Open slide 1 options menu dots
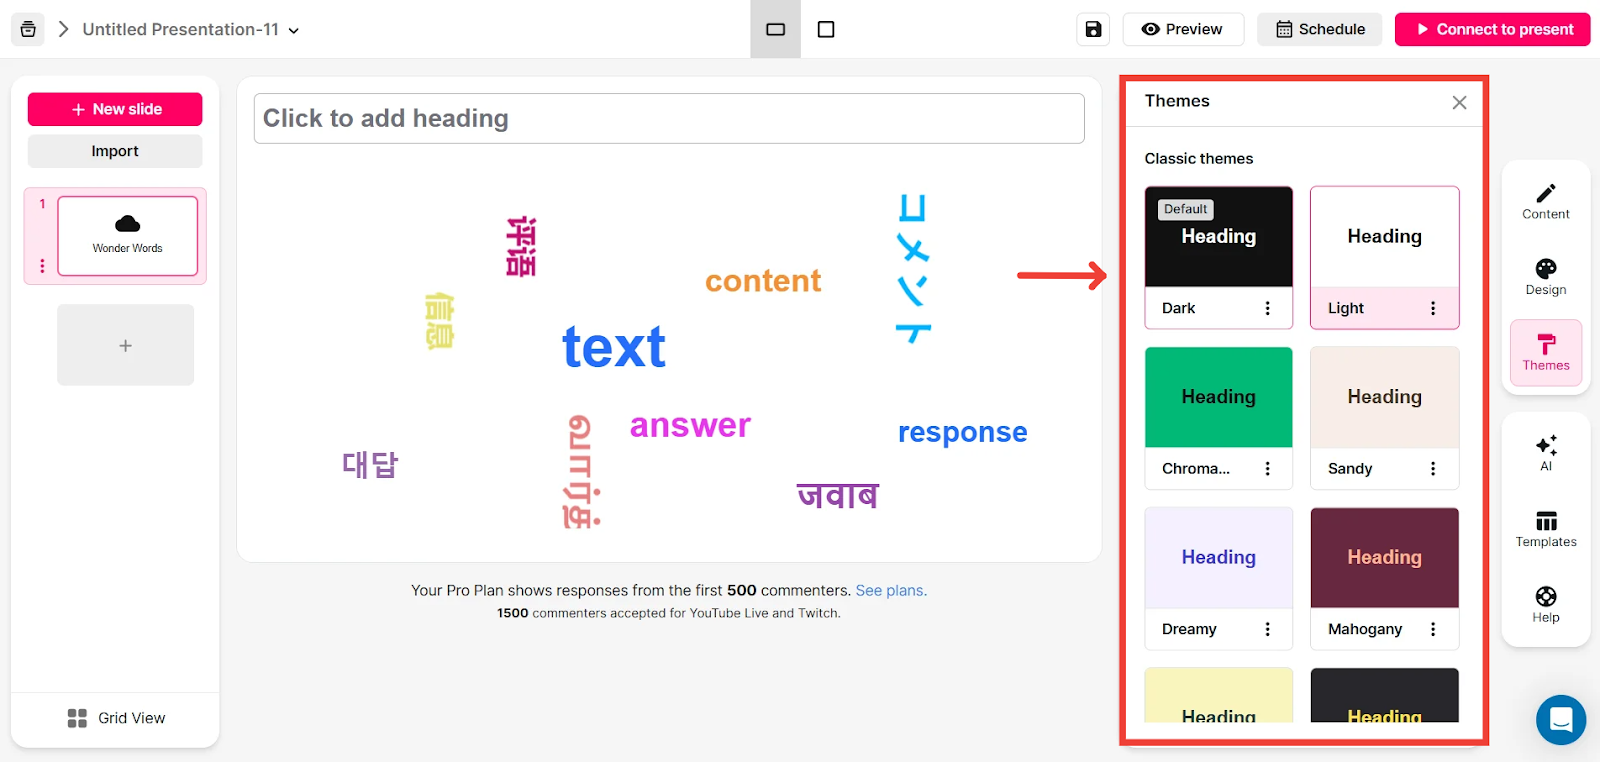1600x762 pixels. point(42,266)
